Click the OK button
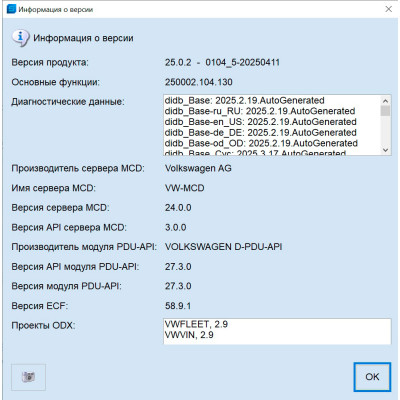This screenshot has width=400, height=400. pyautogui.click(x=372, y=377)
